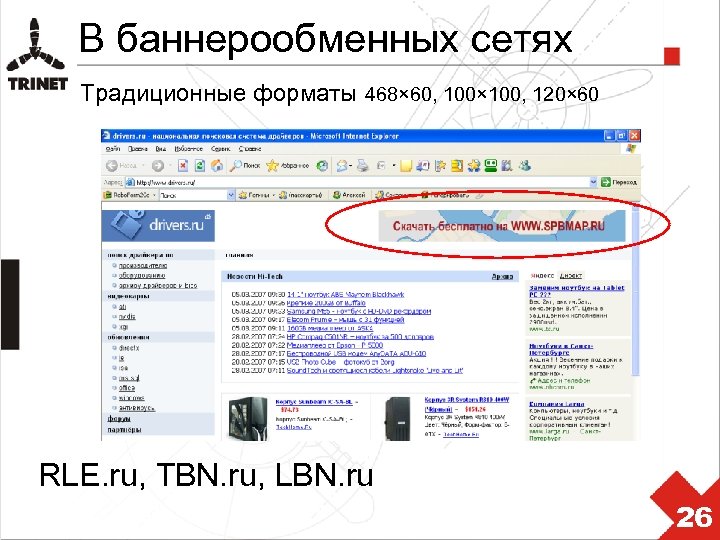The image size is (720, 540).
Task: Click the Print printer icon
Action: click(x=363, y=165)
